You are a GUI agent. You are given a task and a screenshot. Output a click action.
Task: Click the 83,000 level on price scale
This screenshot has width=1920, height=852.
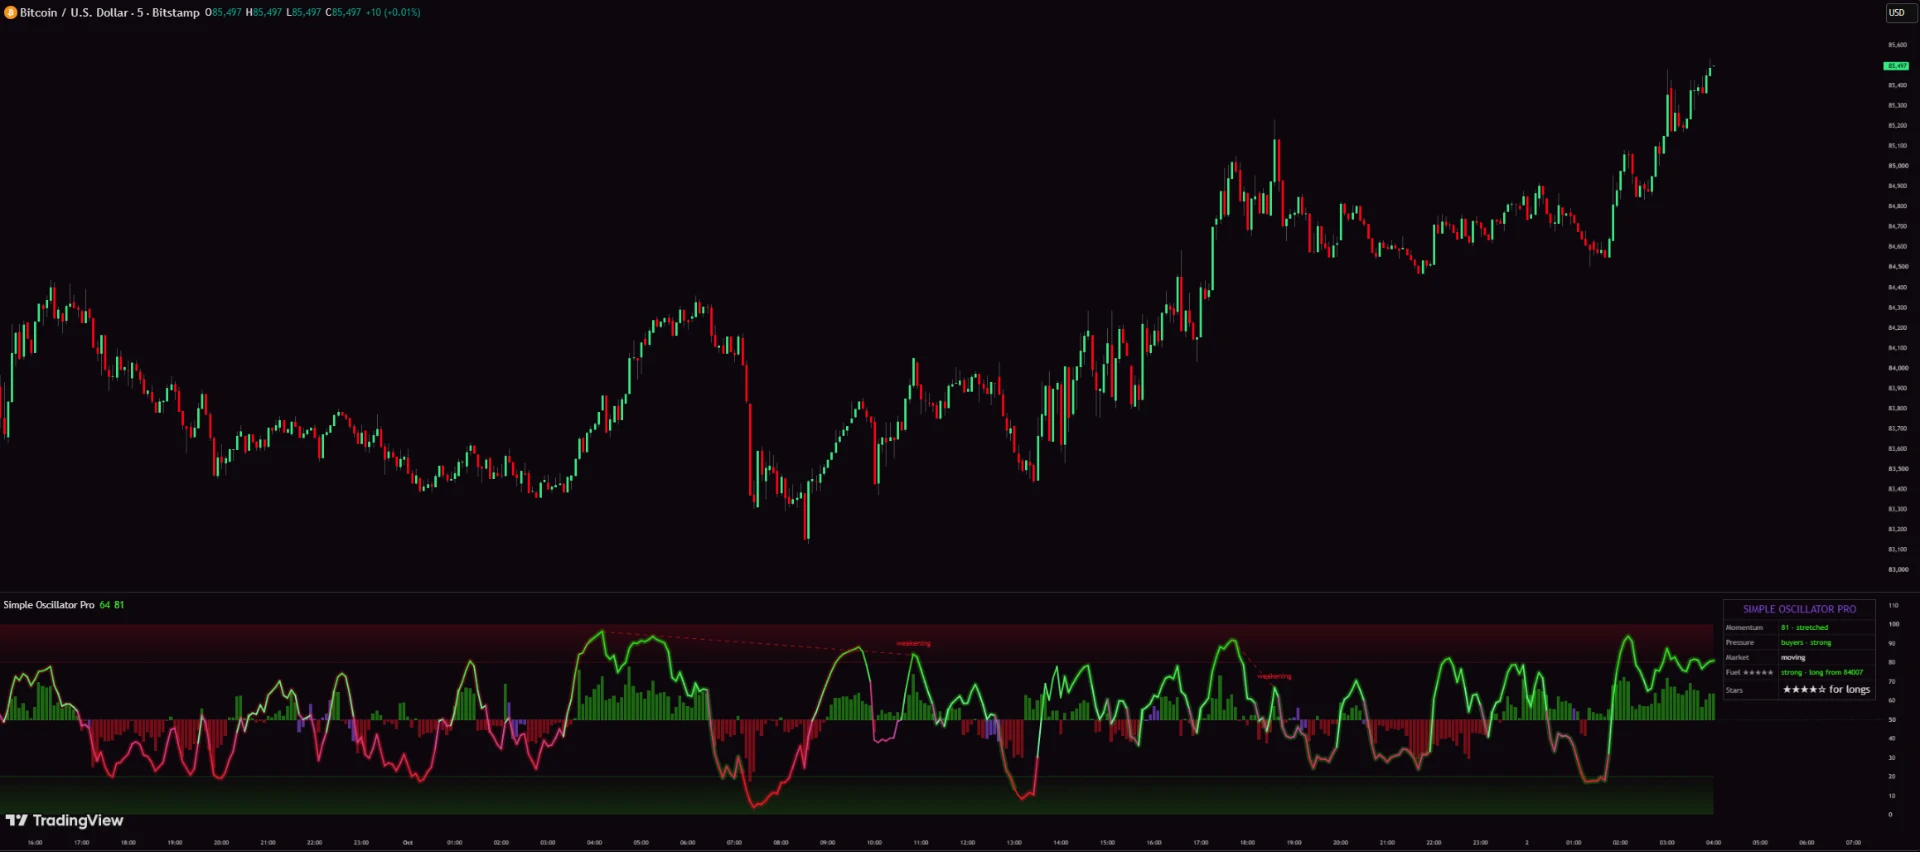(1898, 570)
